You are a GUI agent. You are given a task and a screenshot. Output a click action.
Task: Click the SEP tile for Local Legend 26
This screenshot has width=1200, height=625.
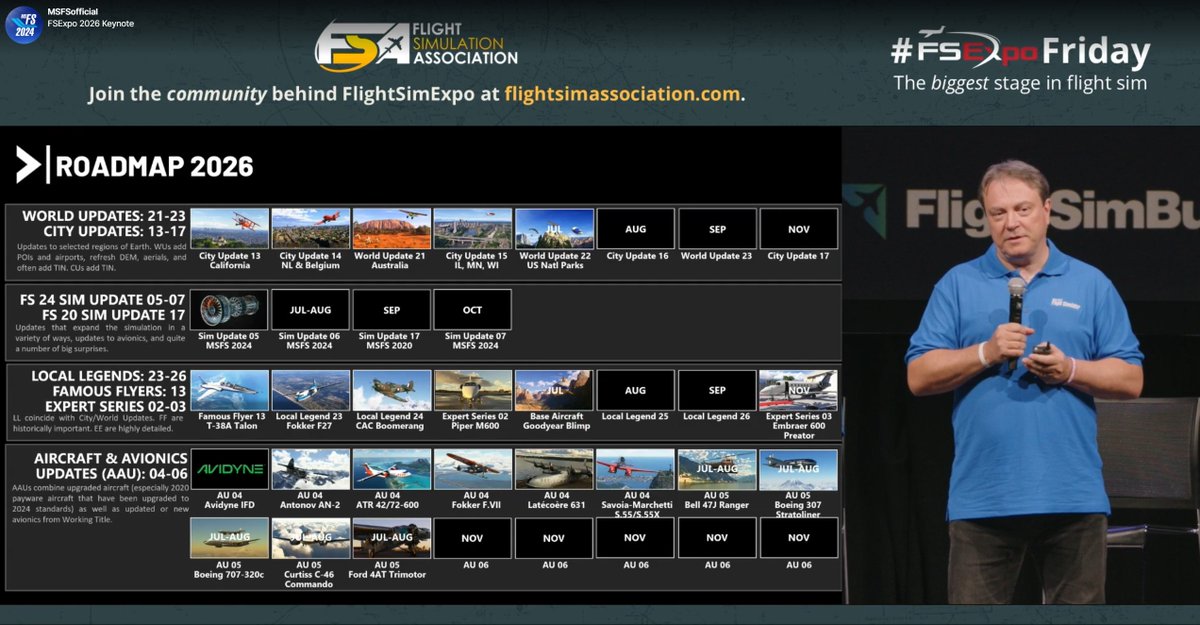click(x=717, y=390)
